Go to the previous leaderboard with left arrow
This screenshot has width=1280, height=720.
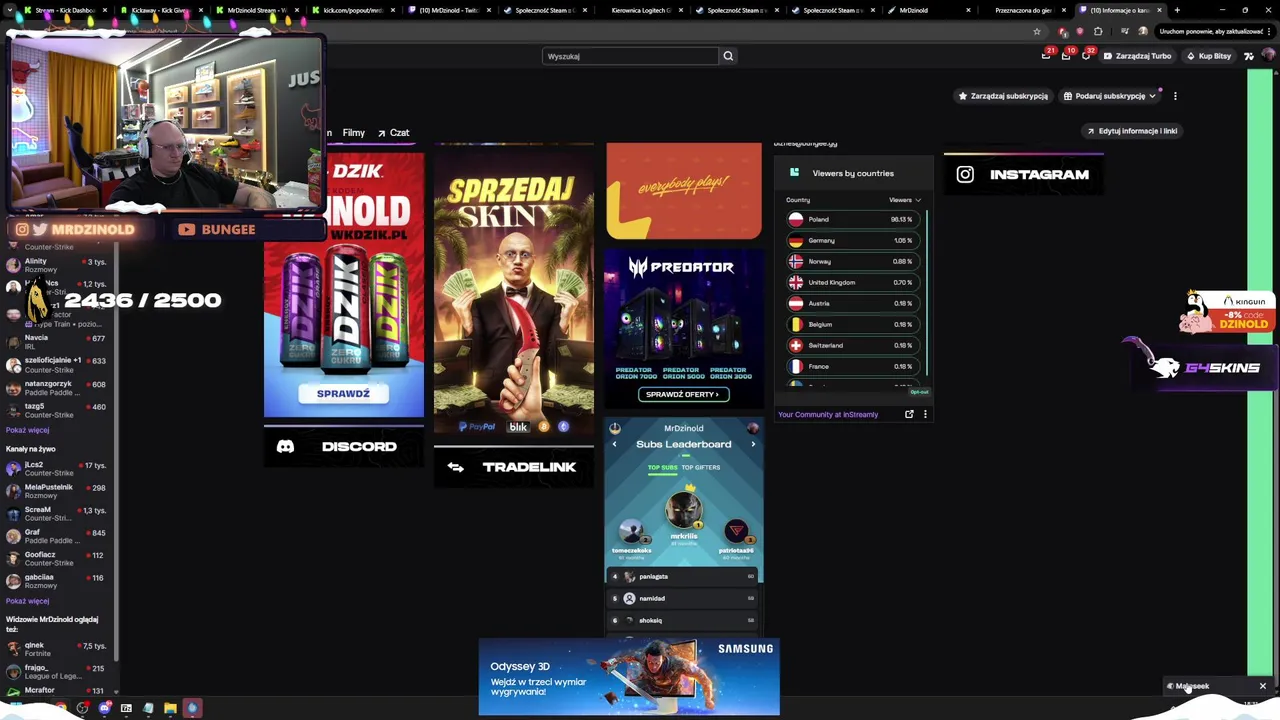click(x=615, y=444)
